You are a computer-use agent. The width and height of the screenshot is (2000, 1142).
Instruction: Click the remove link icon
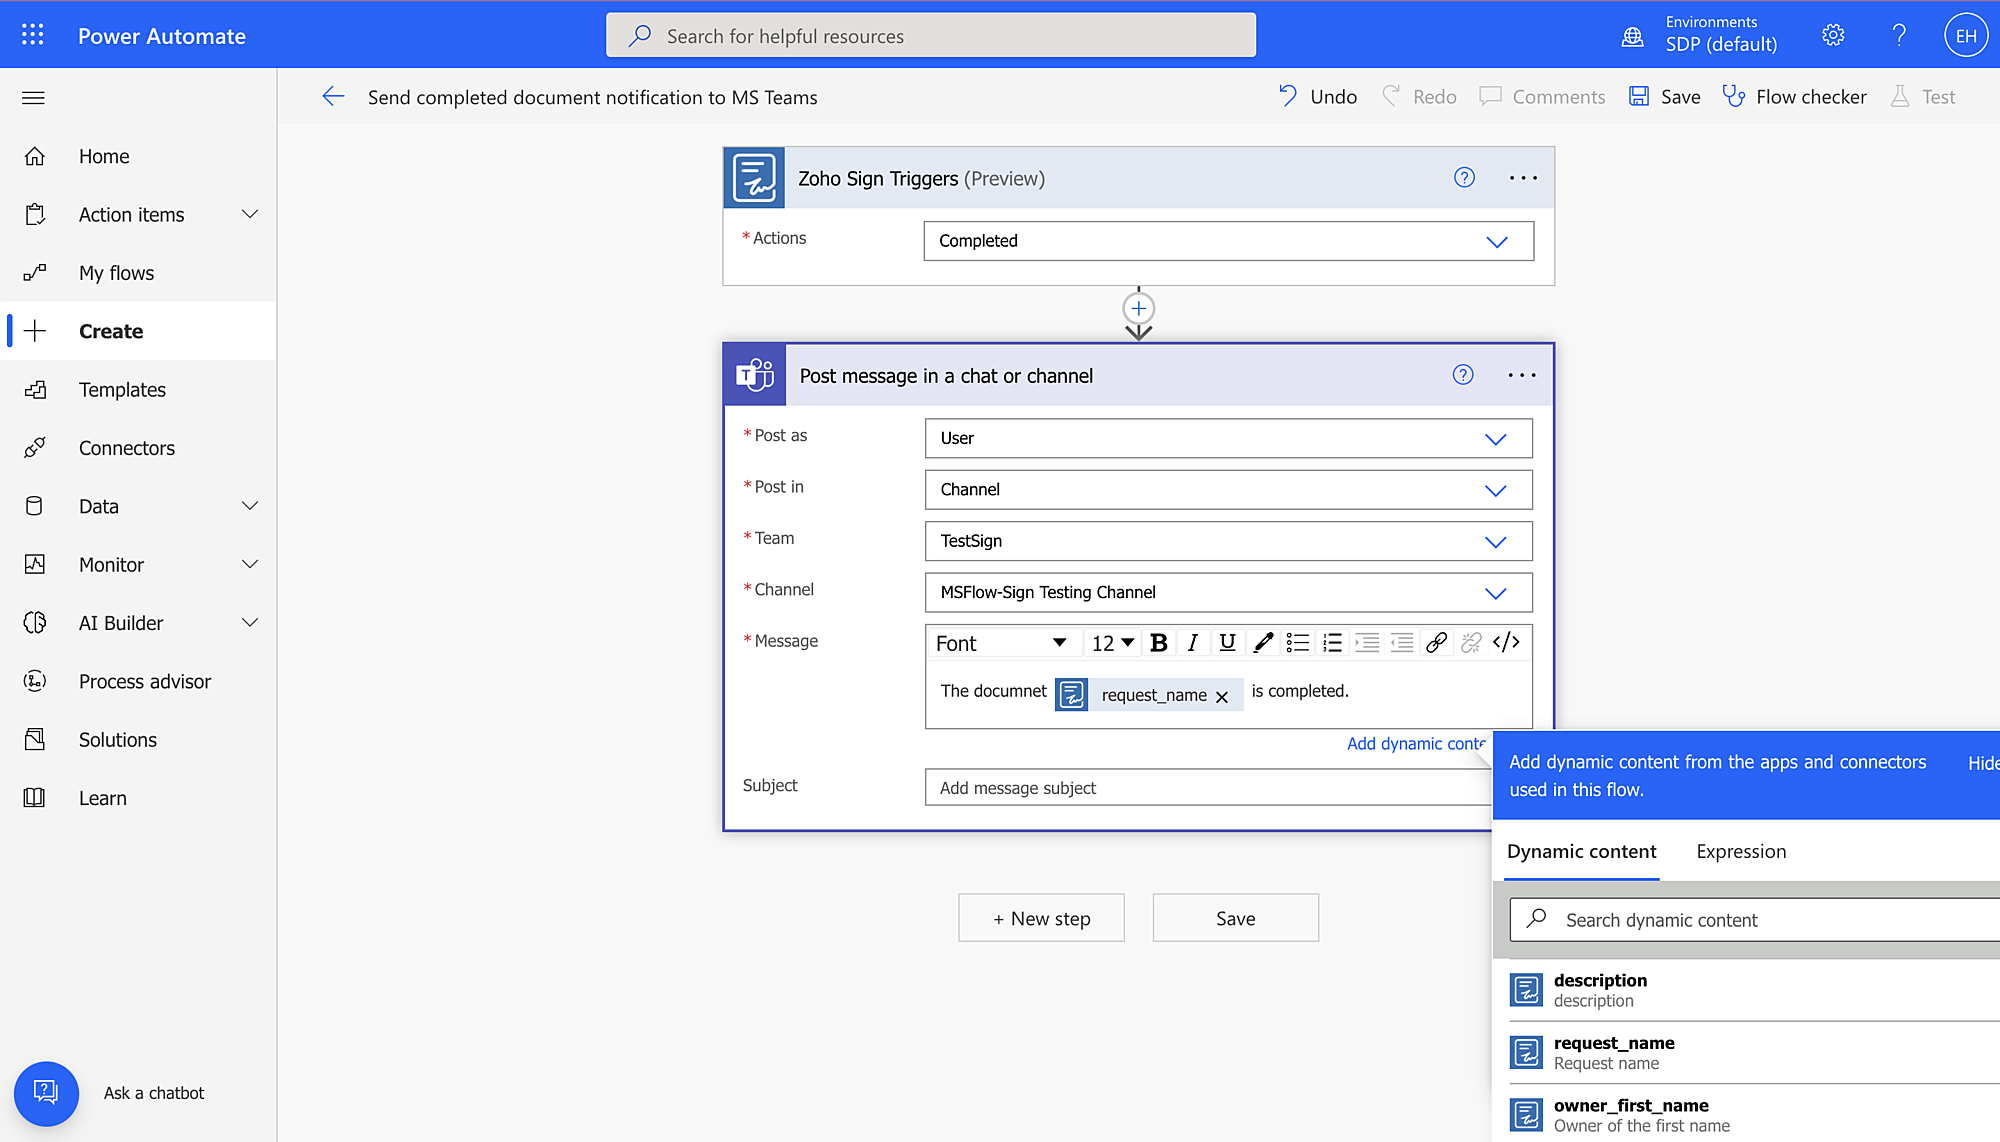pos(1471,643)
